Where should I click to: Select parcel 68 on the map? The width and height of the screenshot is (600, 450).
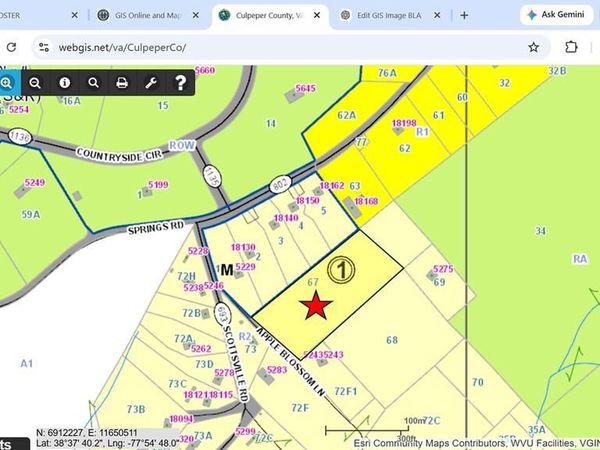coord(392,340)
